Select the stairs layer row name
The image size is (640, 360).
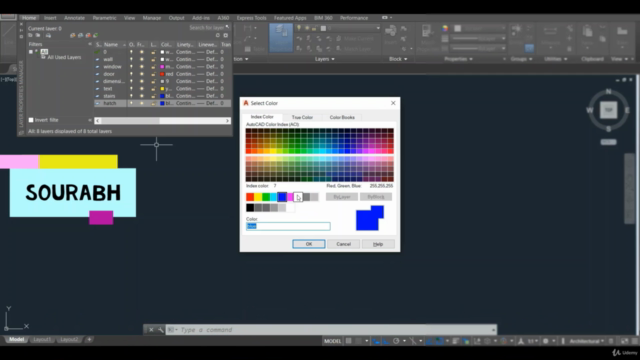(x=109, y=96)
